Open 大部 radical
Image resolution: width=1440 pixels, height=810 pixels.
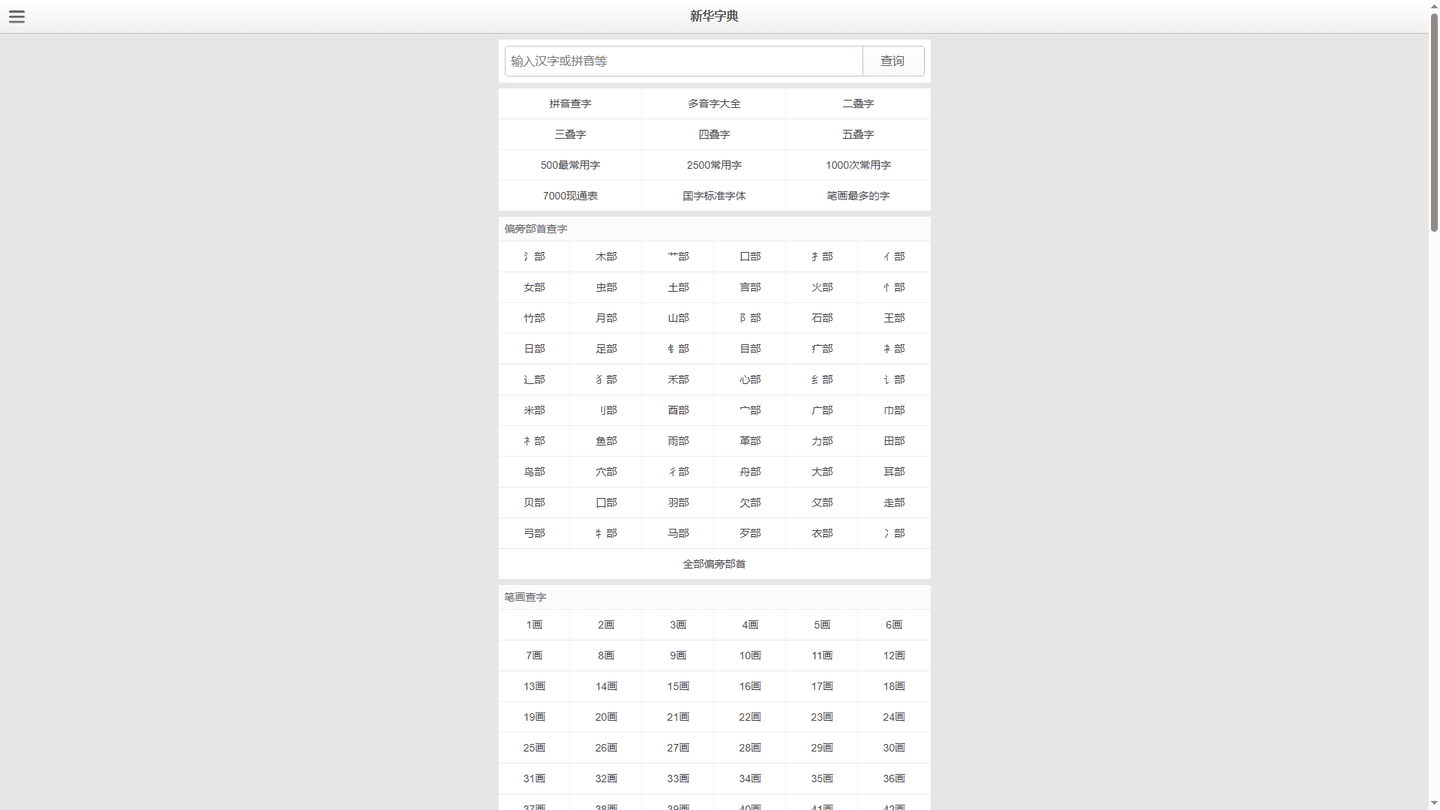coord(822,472)
